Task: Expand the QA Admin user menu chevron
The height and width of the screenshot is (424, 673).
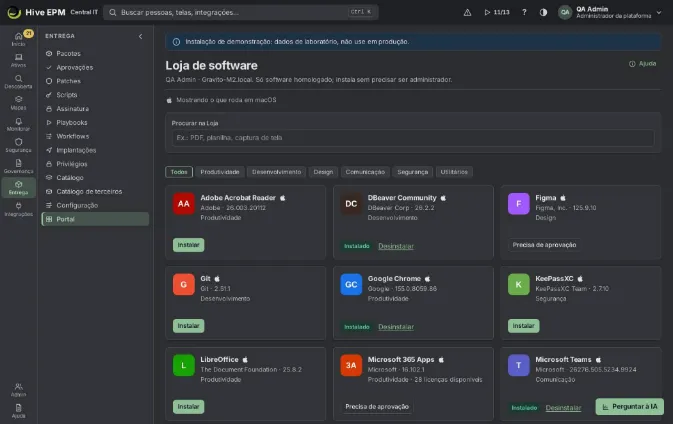Action: (x=659, y=12)
